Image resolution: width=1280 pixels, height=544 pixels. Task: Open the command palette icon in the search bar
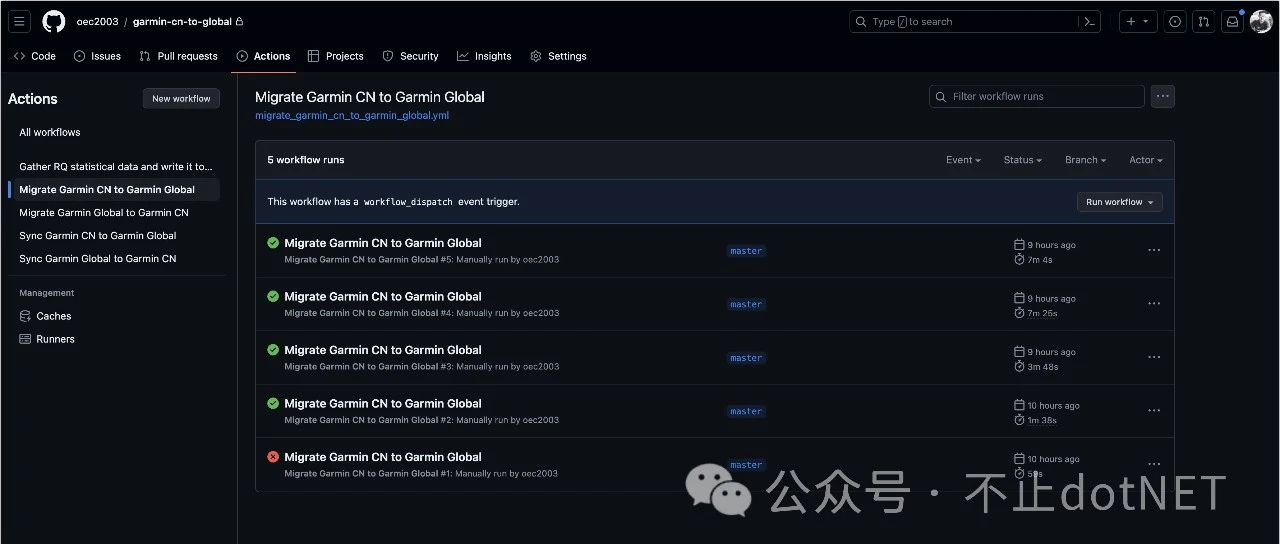1089,21
